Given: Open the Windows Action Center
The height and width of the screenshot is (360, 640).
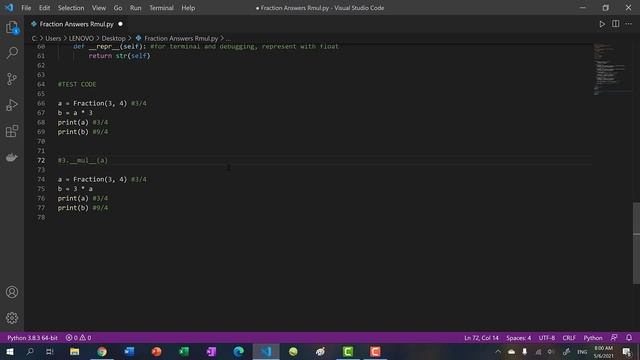Looking at the screenshot, I should click(x=627, y=351).
